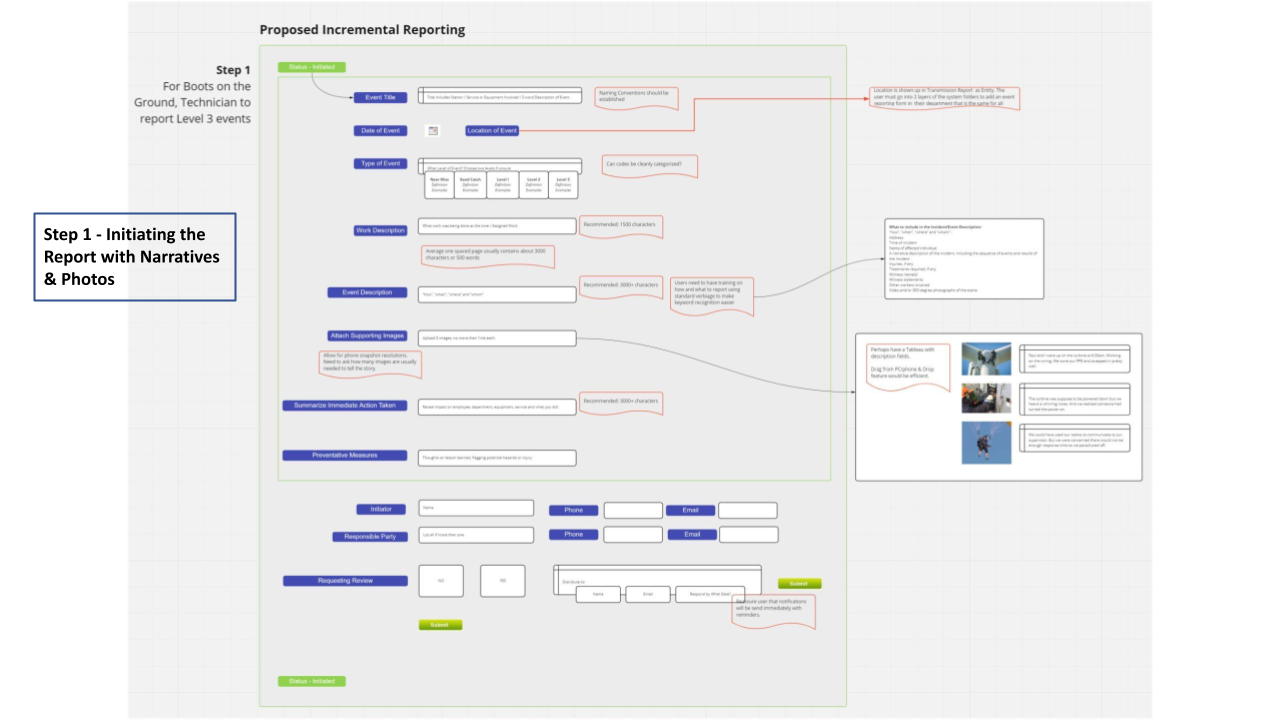The width and height of the screenshot is (1280, 720).
Task: Click the Attach Supporting Images upload field
Action: [497, 339]
